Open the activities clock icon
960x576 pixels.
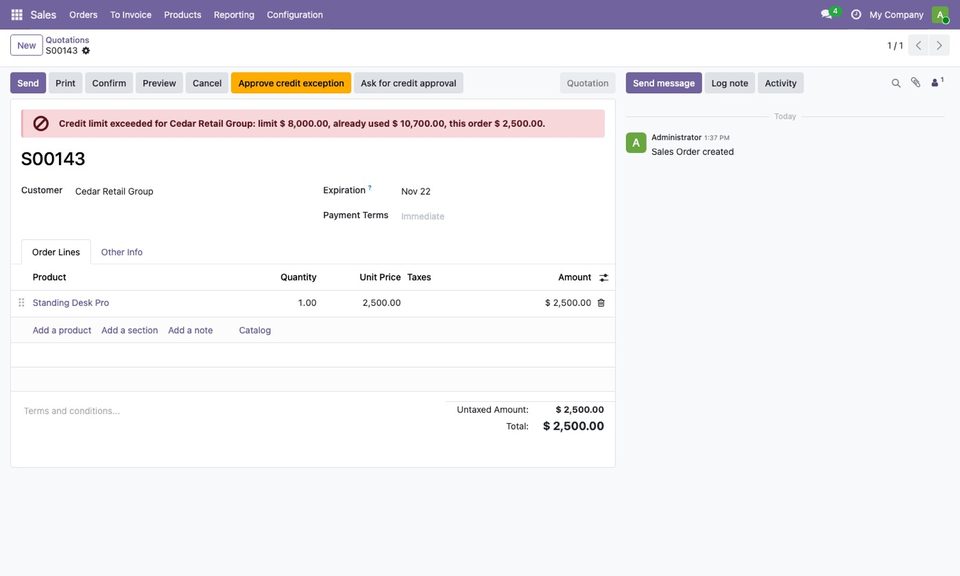pyautogui.click(x=855, y=14)
